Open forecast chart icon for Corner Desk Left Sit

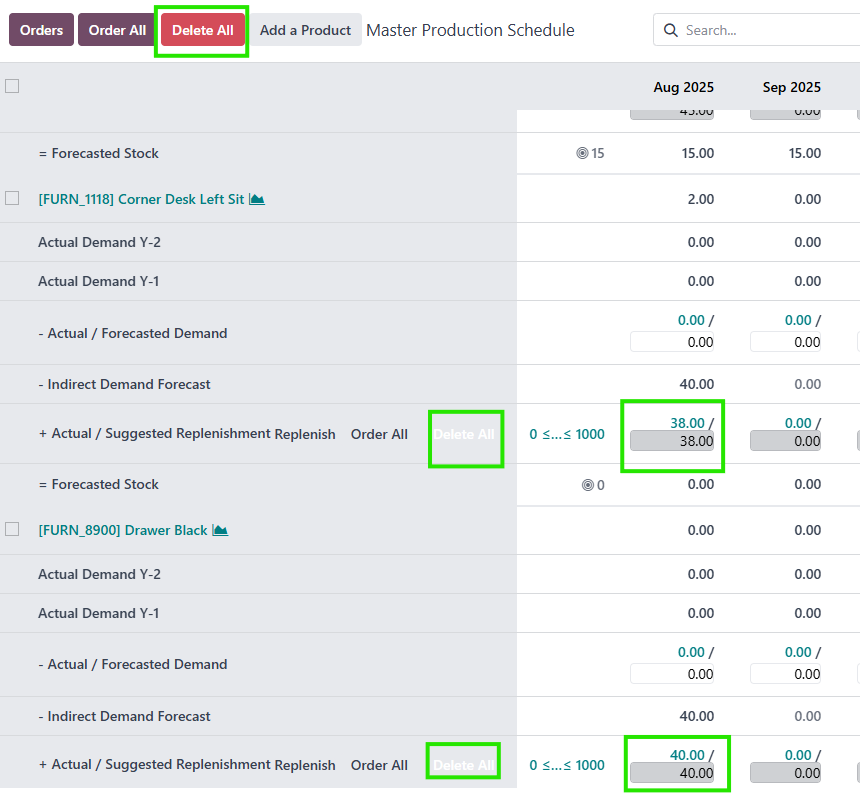257,199
